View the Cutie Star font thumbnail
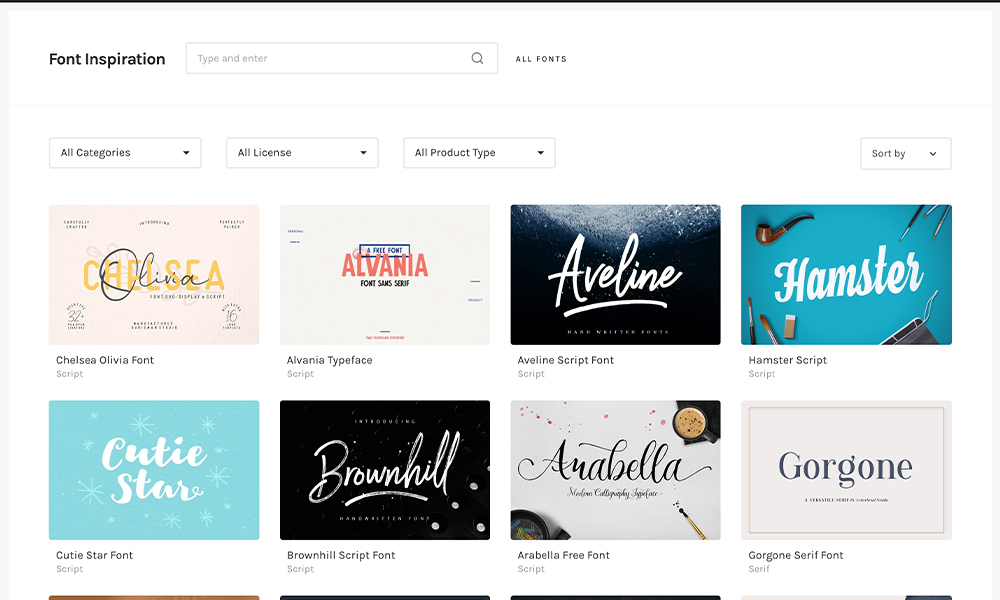Image resolution: width=1000 pixels, height=600 pixels. coord(154,470)
